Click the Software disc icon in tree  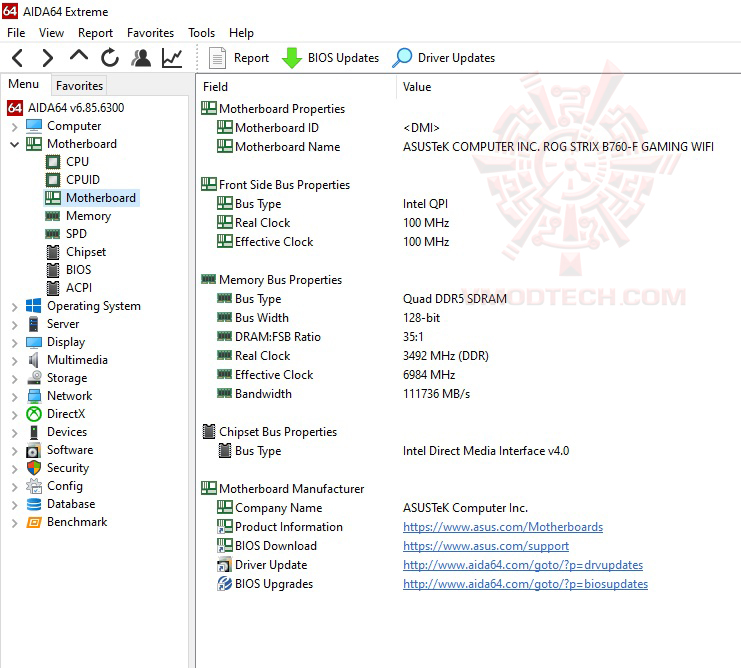(x=34, y=450)
